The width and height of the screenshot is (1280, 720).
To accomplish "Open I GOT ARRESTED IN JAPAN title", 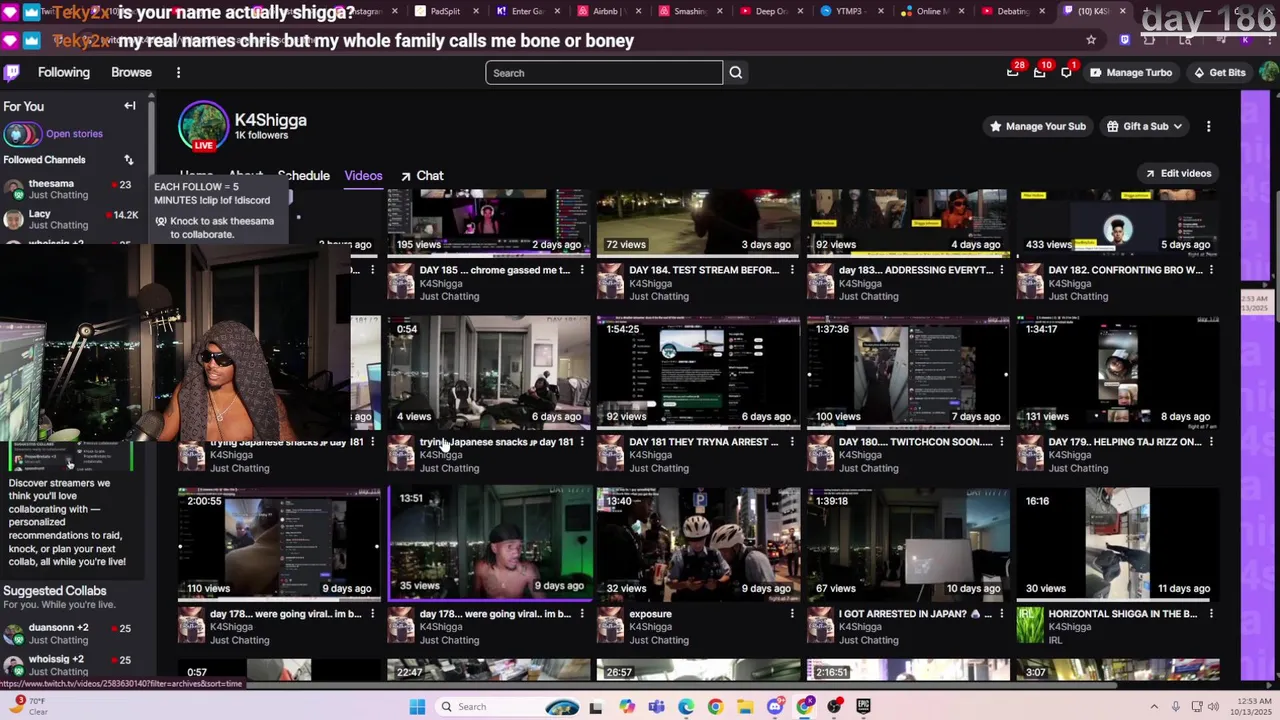I will click(915, 614).
